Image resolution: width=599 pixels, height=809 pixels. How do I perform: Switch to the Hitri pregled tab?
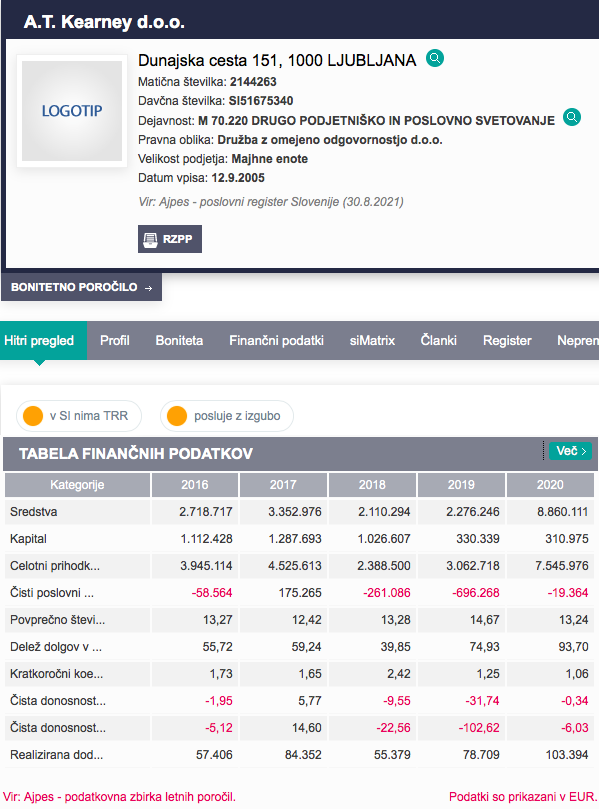point(43,341)
